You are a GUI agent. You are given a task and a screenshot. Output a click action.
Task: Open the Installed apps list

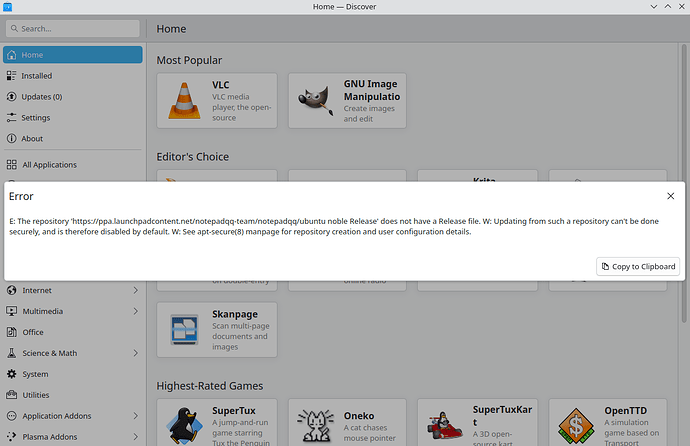tap(73, 76)
